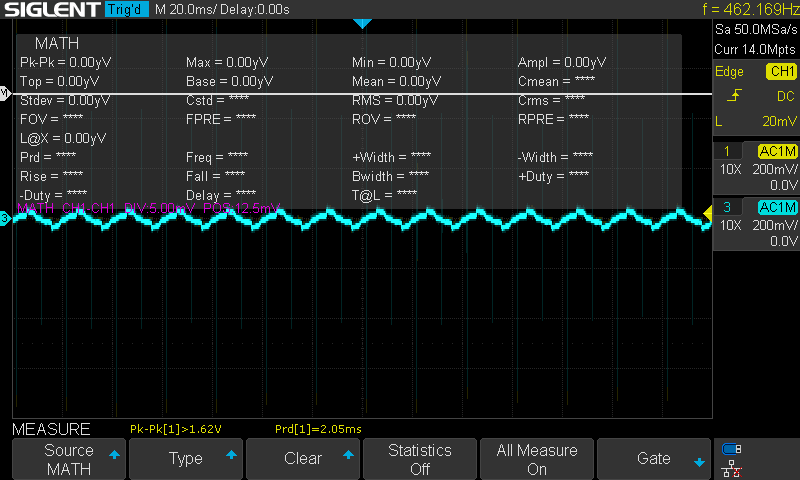Click the SIGLENT logo
Viewport: 800px width, 480px height.
click(52, 9)
